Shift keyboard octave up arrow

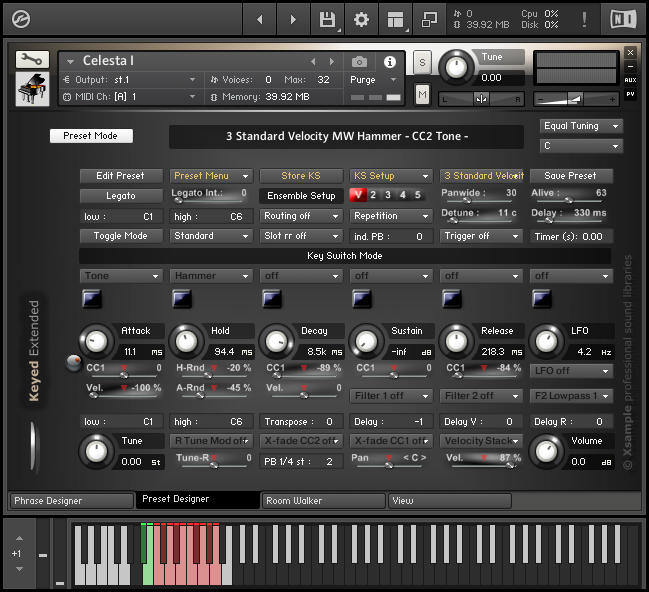point(19,538)
